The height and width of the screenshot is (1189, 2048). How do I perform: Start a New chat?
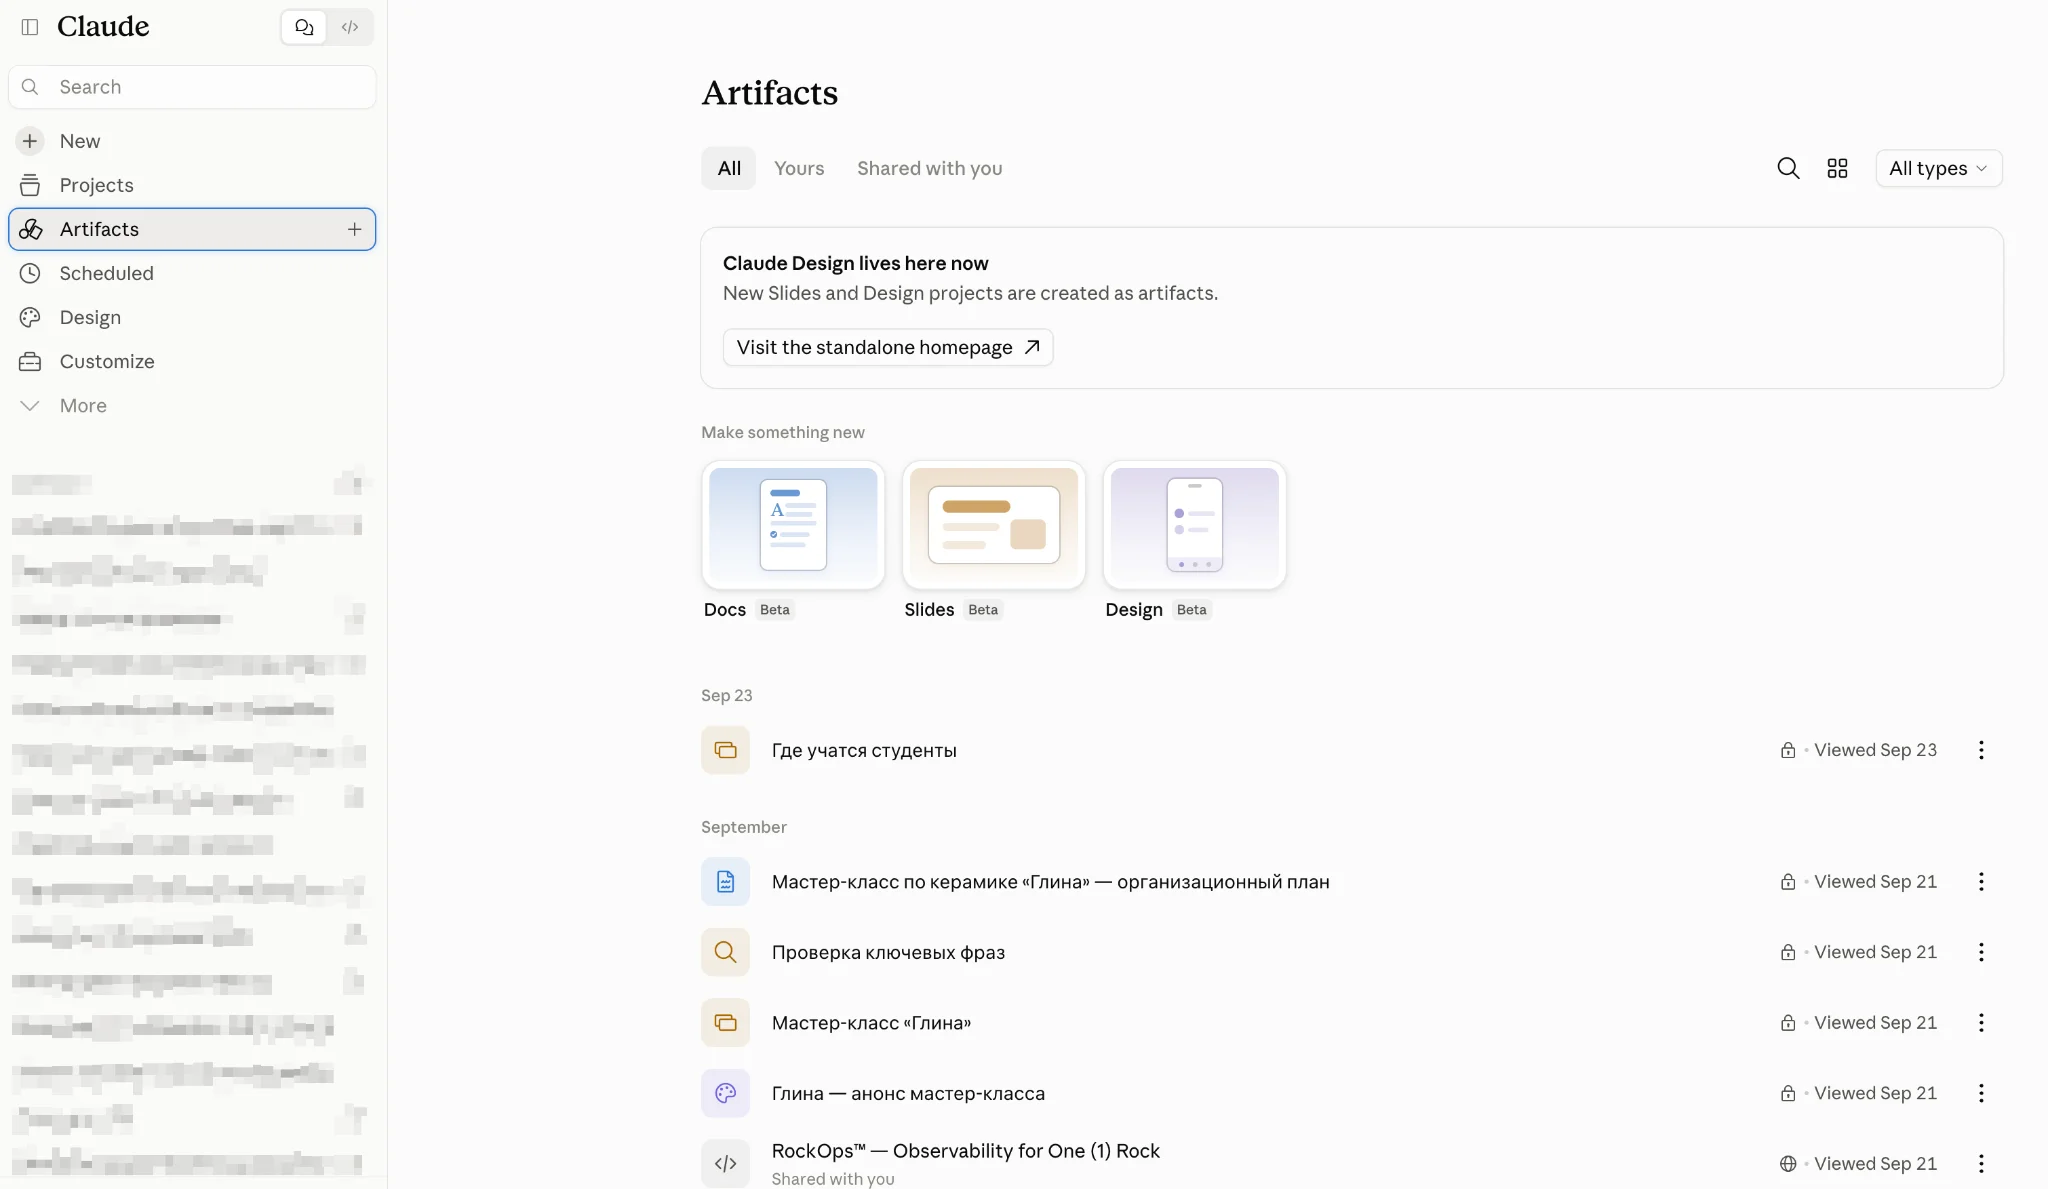click(192, 141)
